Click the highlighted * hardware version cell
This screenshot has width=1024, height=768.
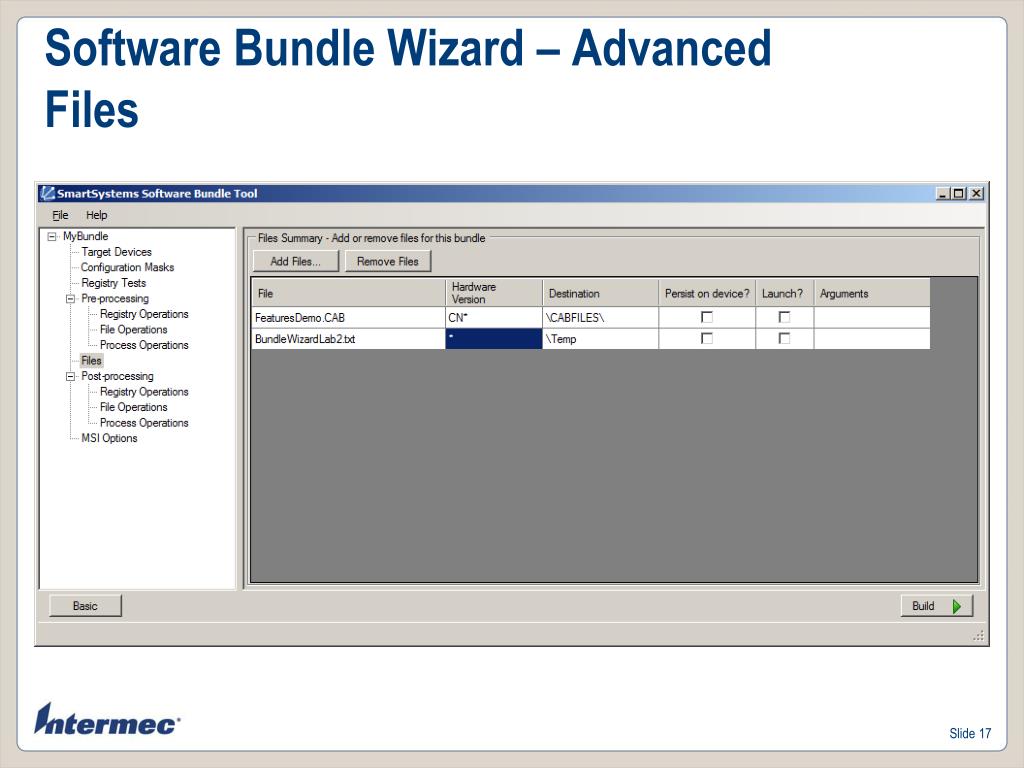494,339
